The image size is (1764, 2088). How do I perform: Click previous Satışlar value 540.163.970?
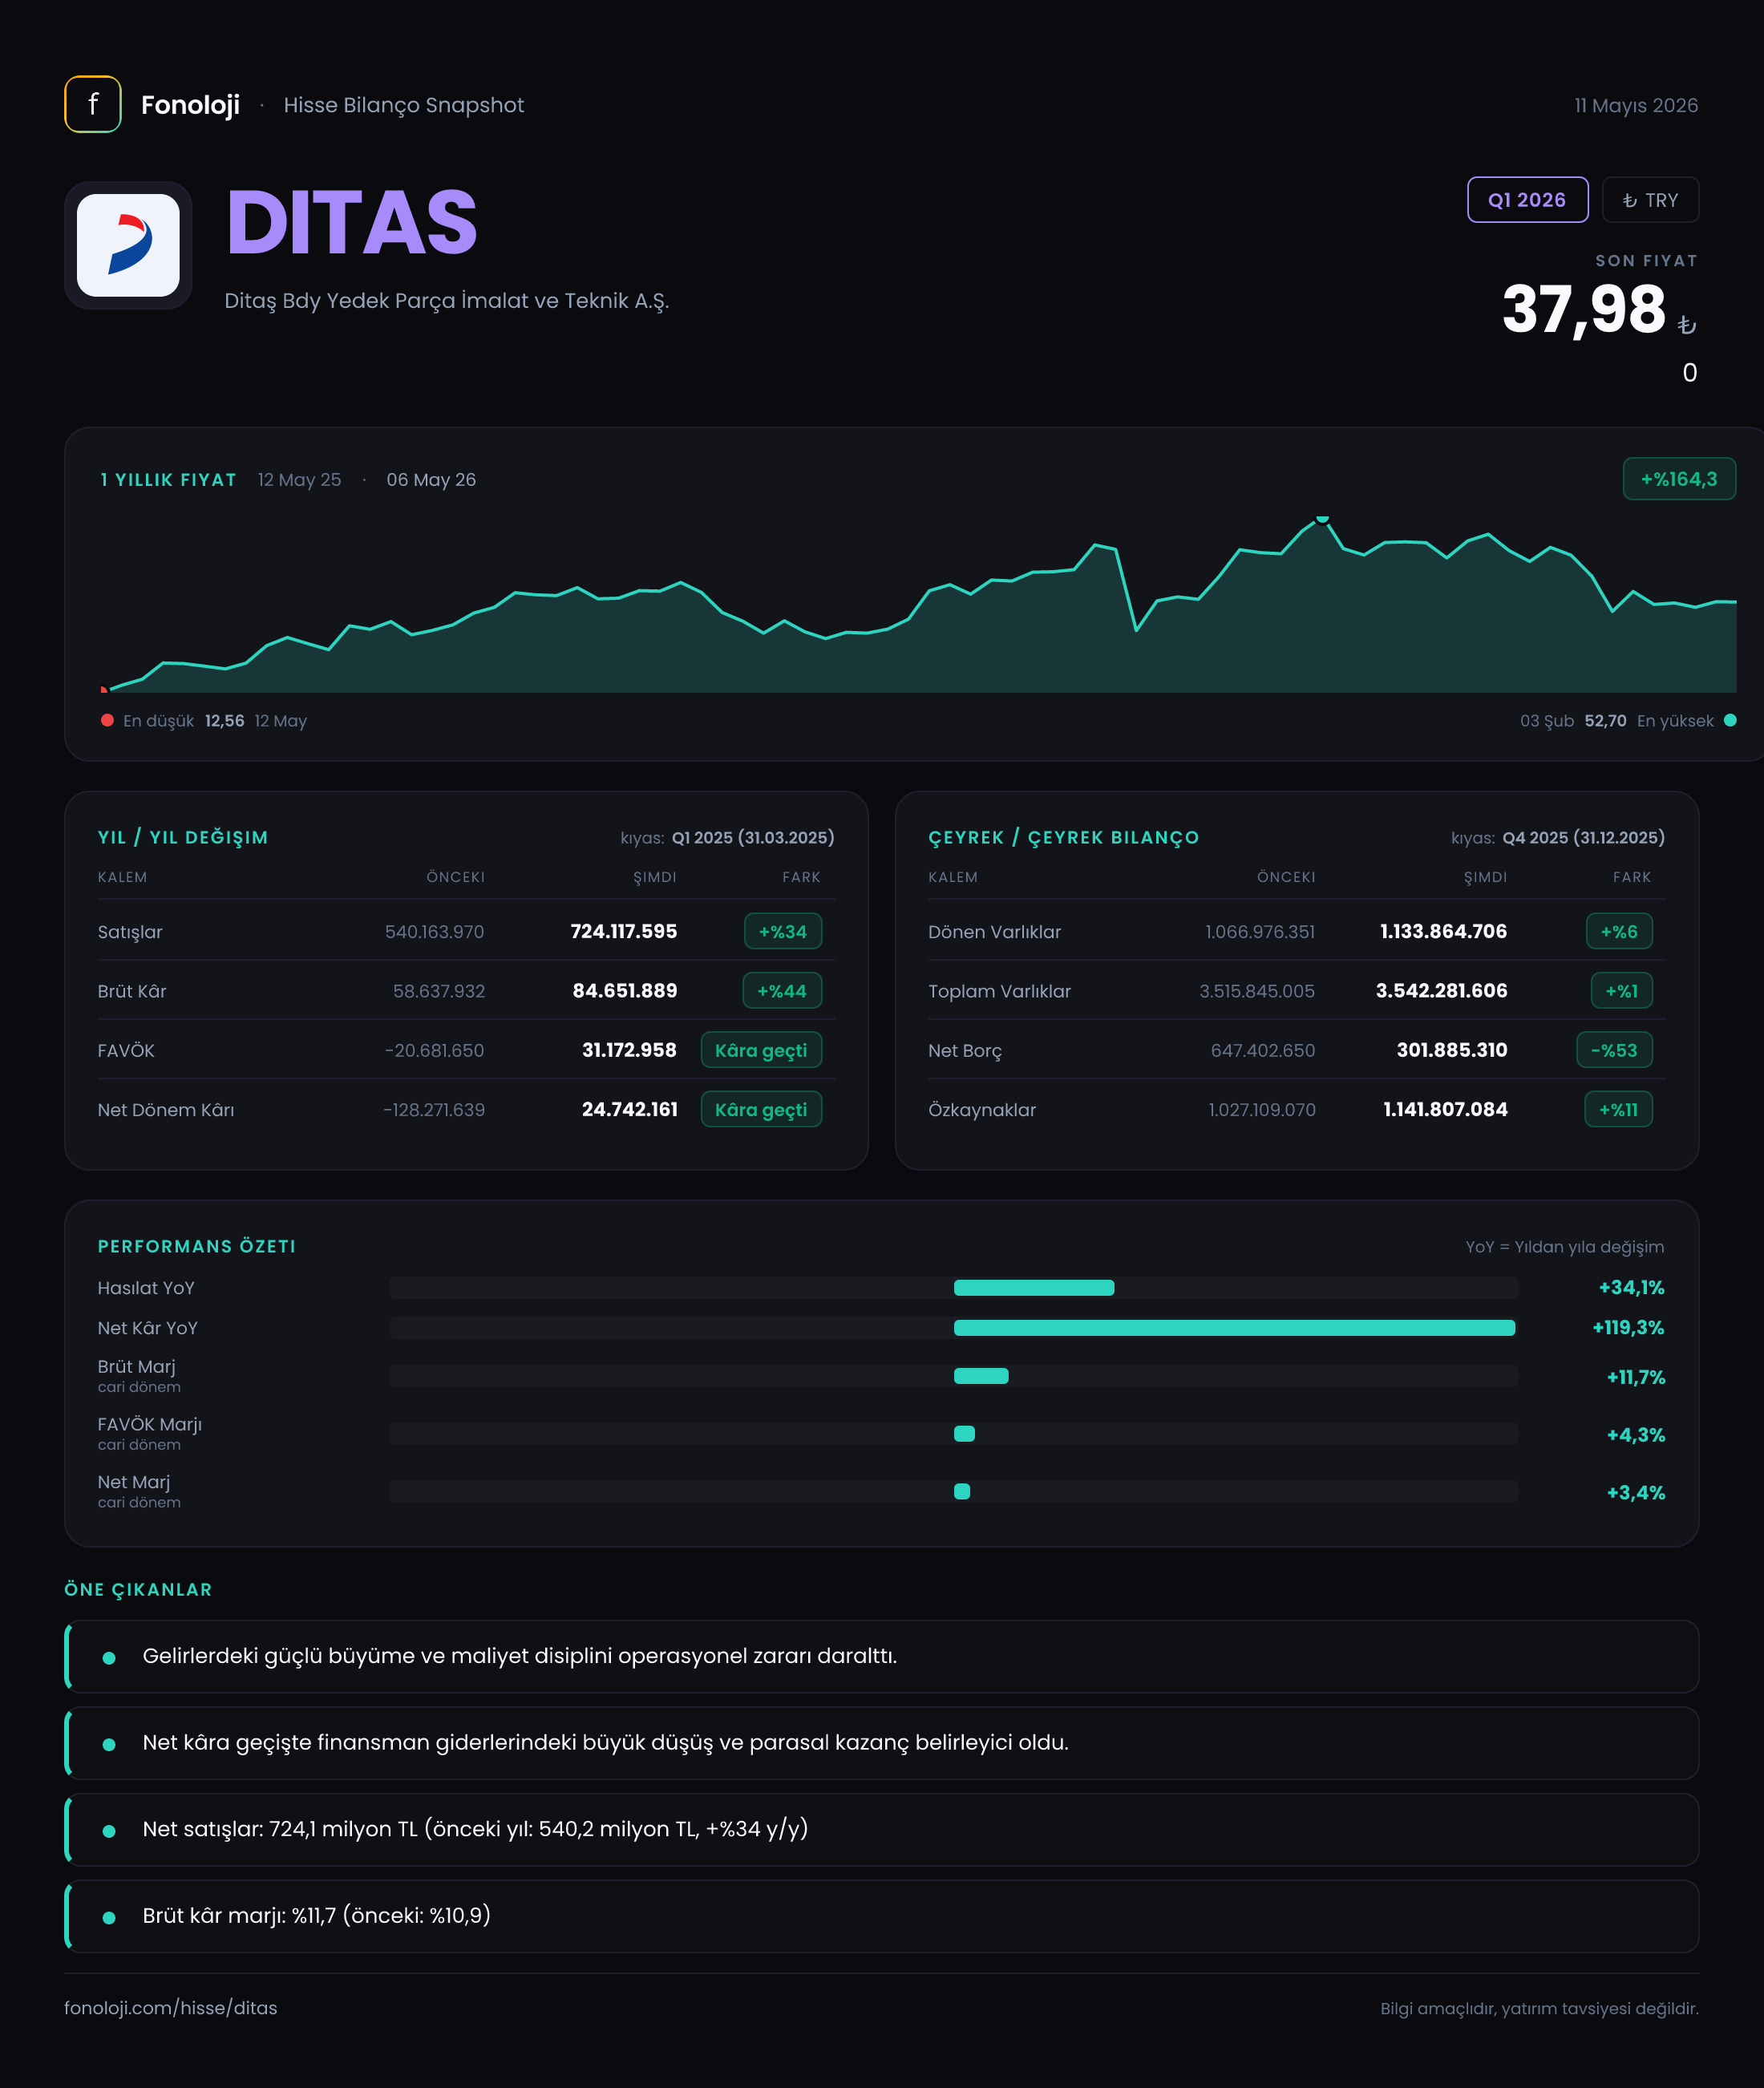coord(434,931)
